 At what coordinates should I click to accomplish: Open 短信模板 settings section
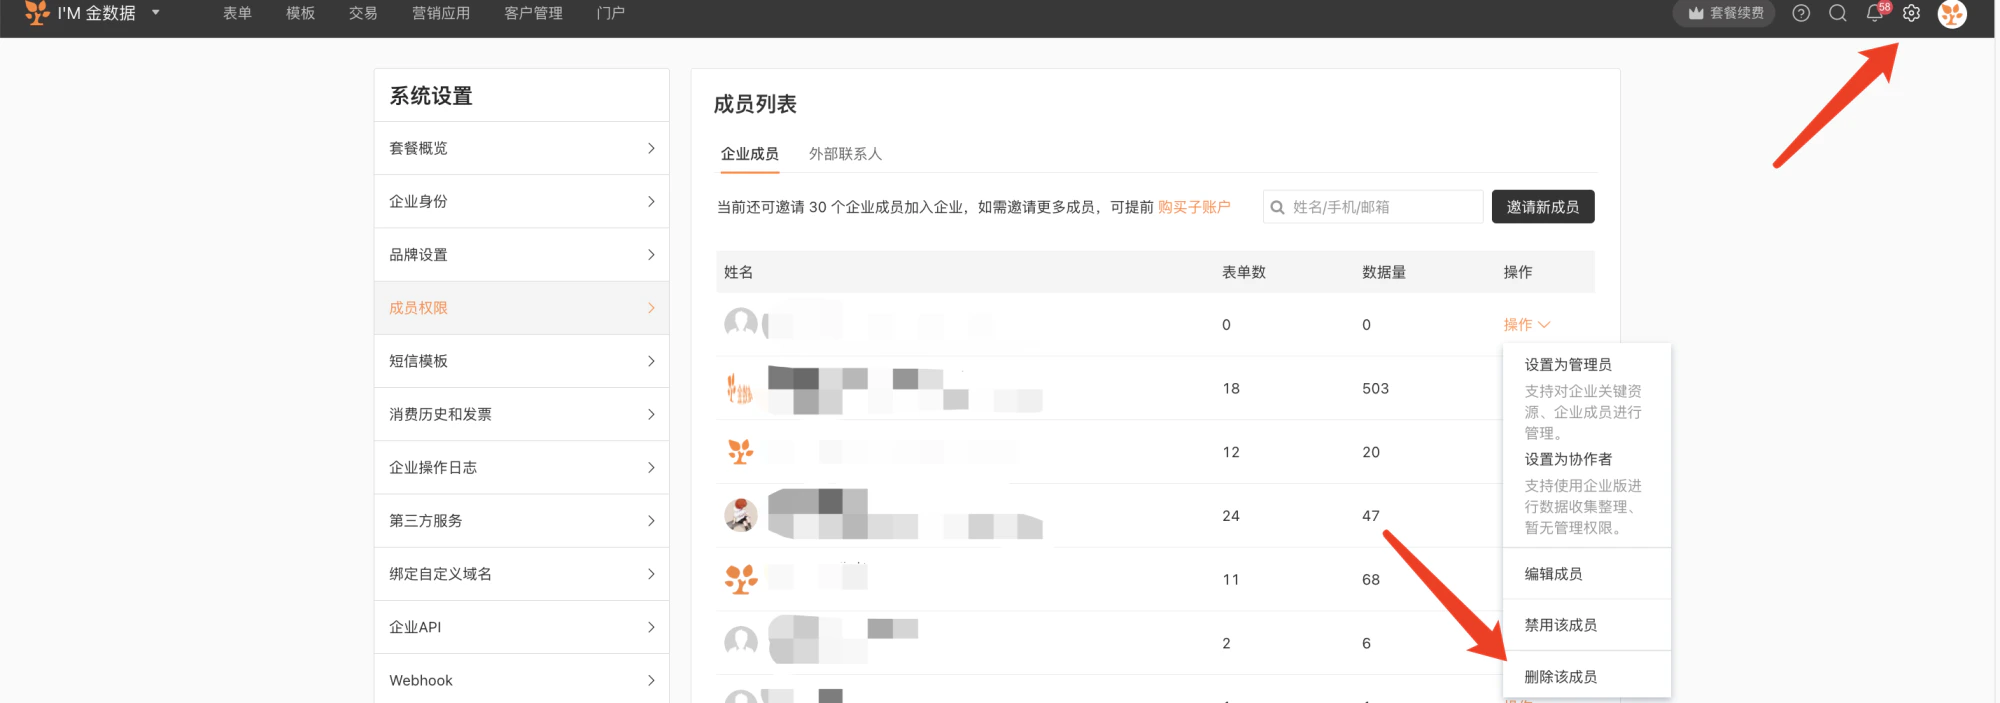pos(522,361)
